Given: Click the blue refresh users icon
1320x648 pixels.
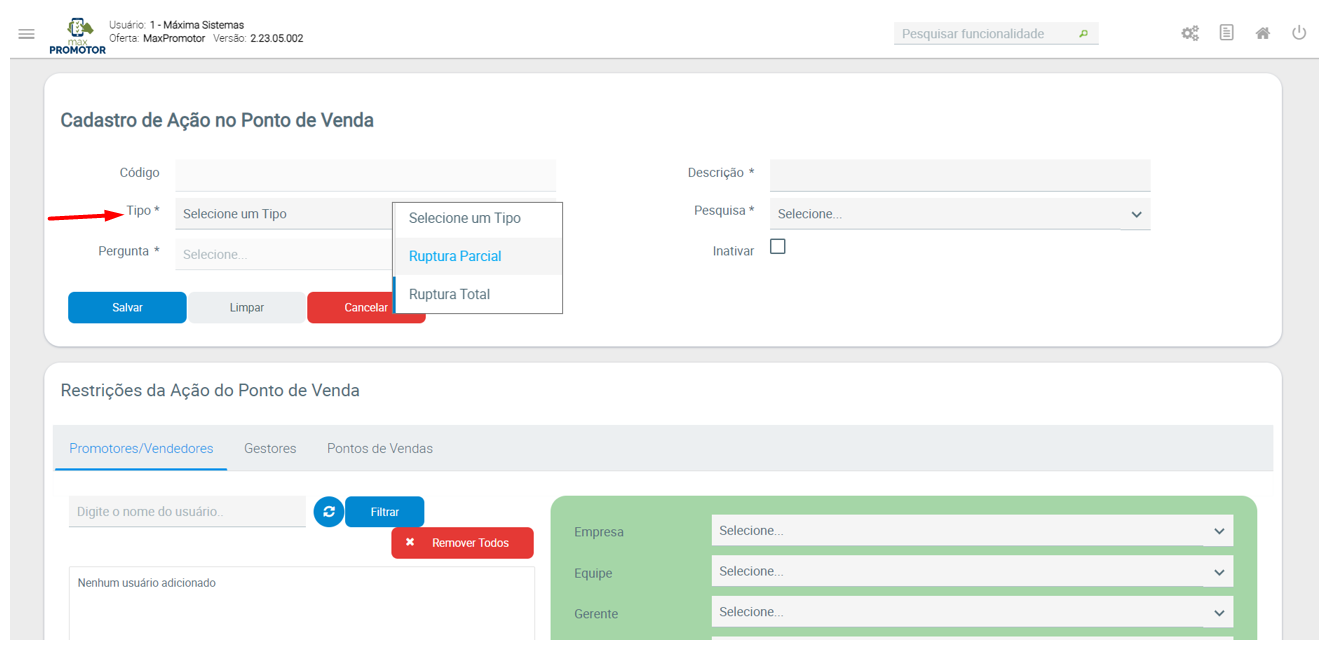Looking at the screenshot, I should click(x=329, y=512).
